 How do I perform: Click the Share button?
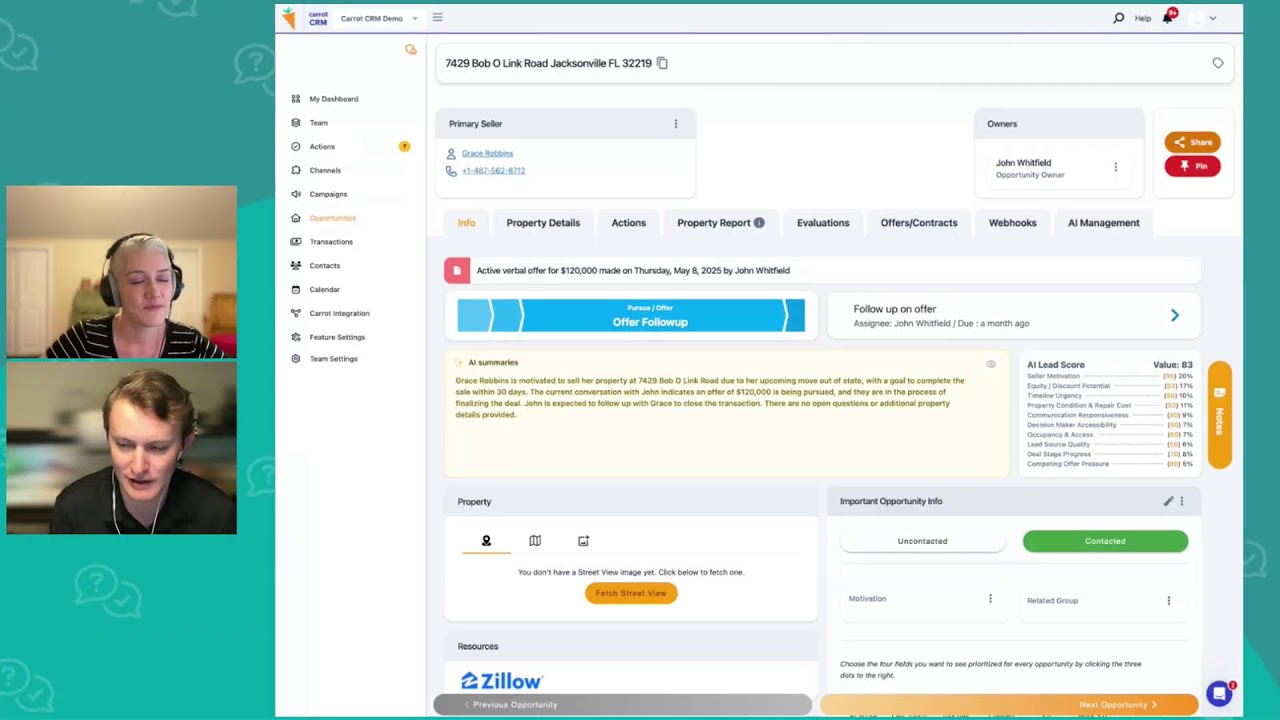(x=1192, y=142)
